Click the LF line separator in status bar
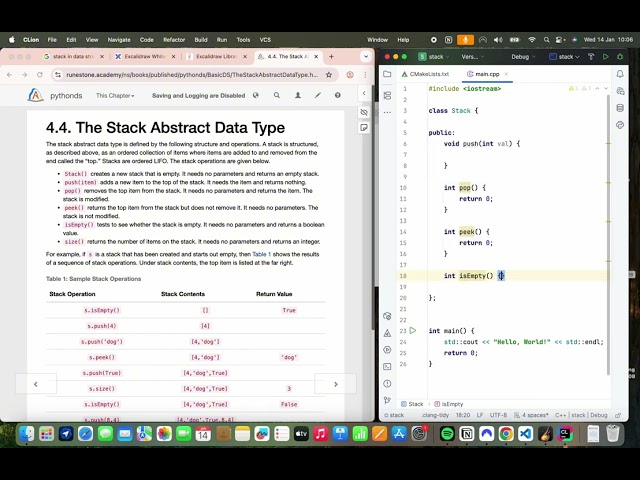The image size is (640, 480). 480,415
